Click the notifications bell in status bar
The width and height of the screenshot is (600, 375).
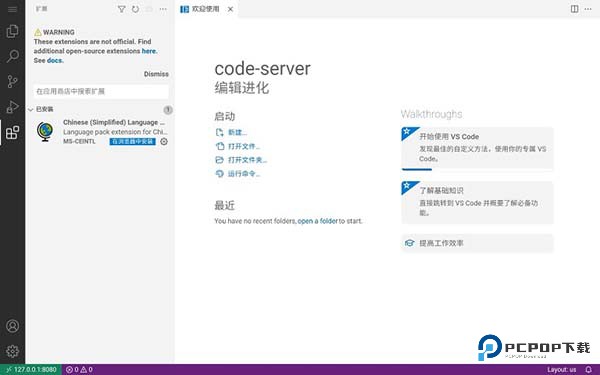click(x=589, y=370)
